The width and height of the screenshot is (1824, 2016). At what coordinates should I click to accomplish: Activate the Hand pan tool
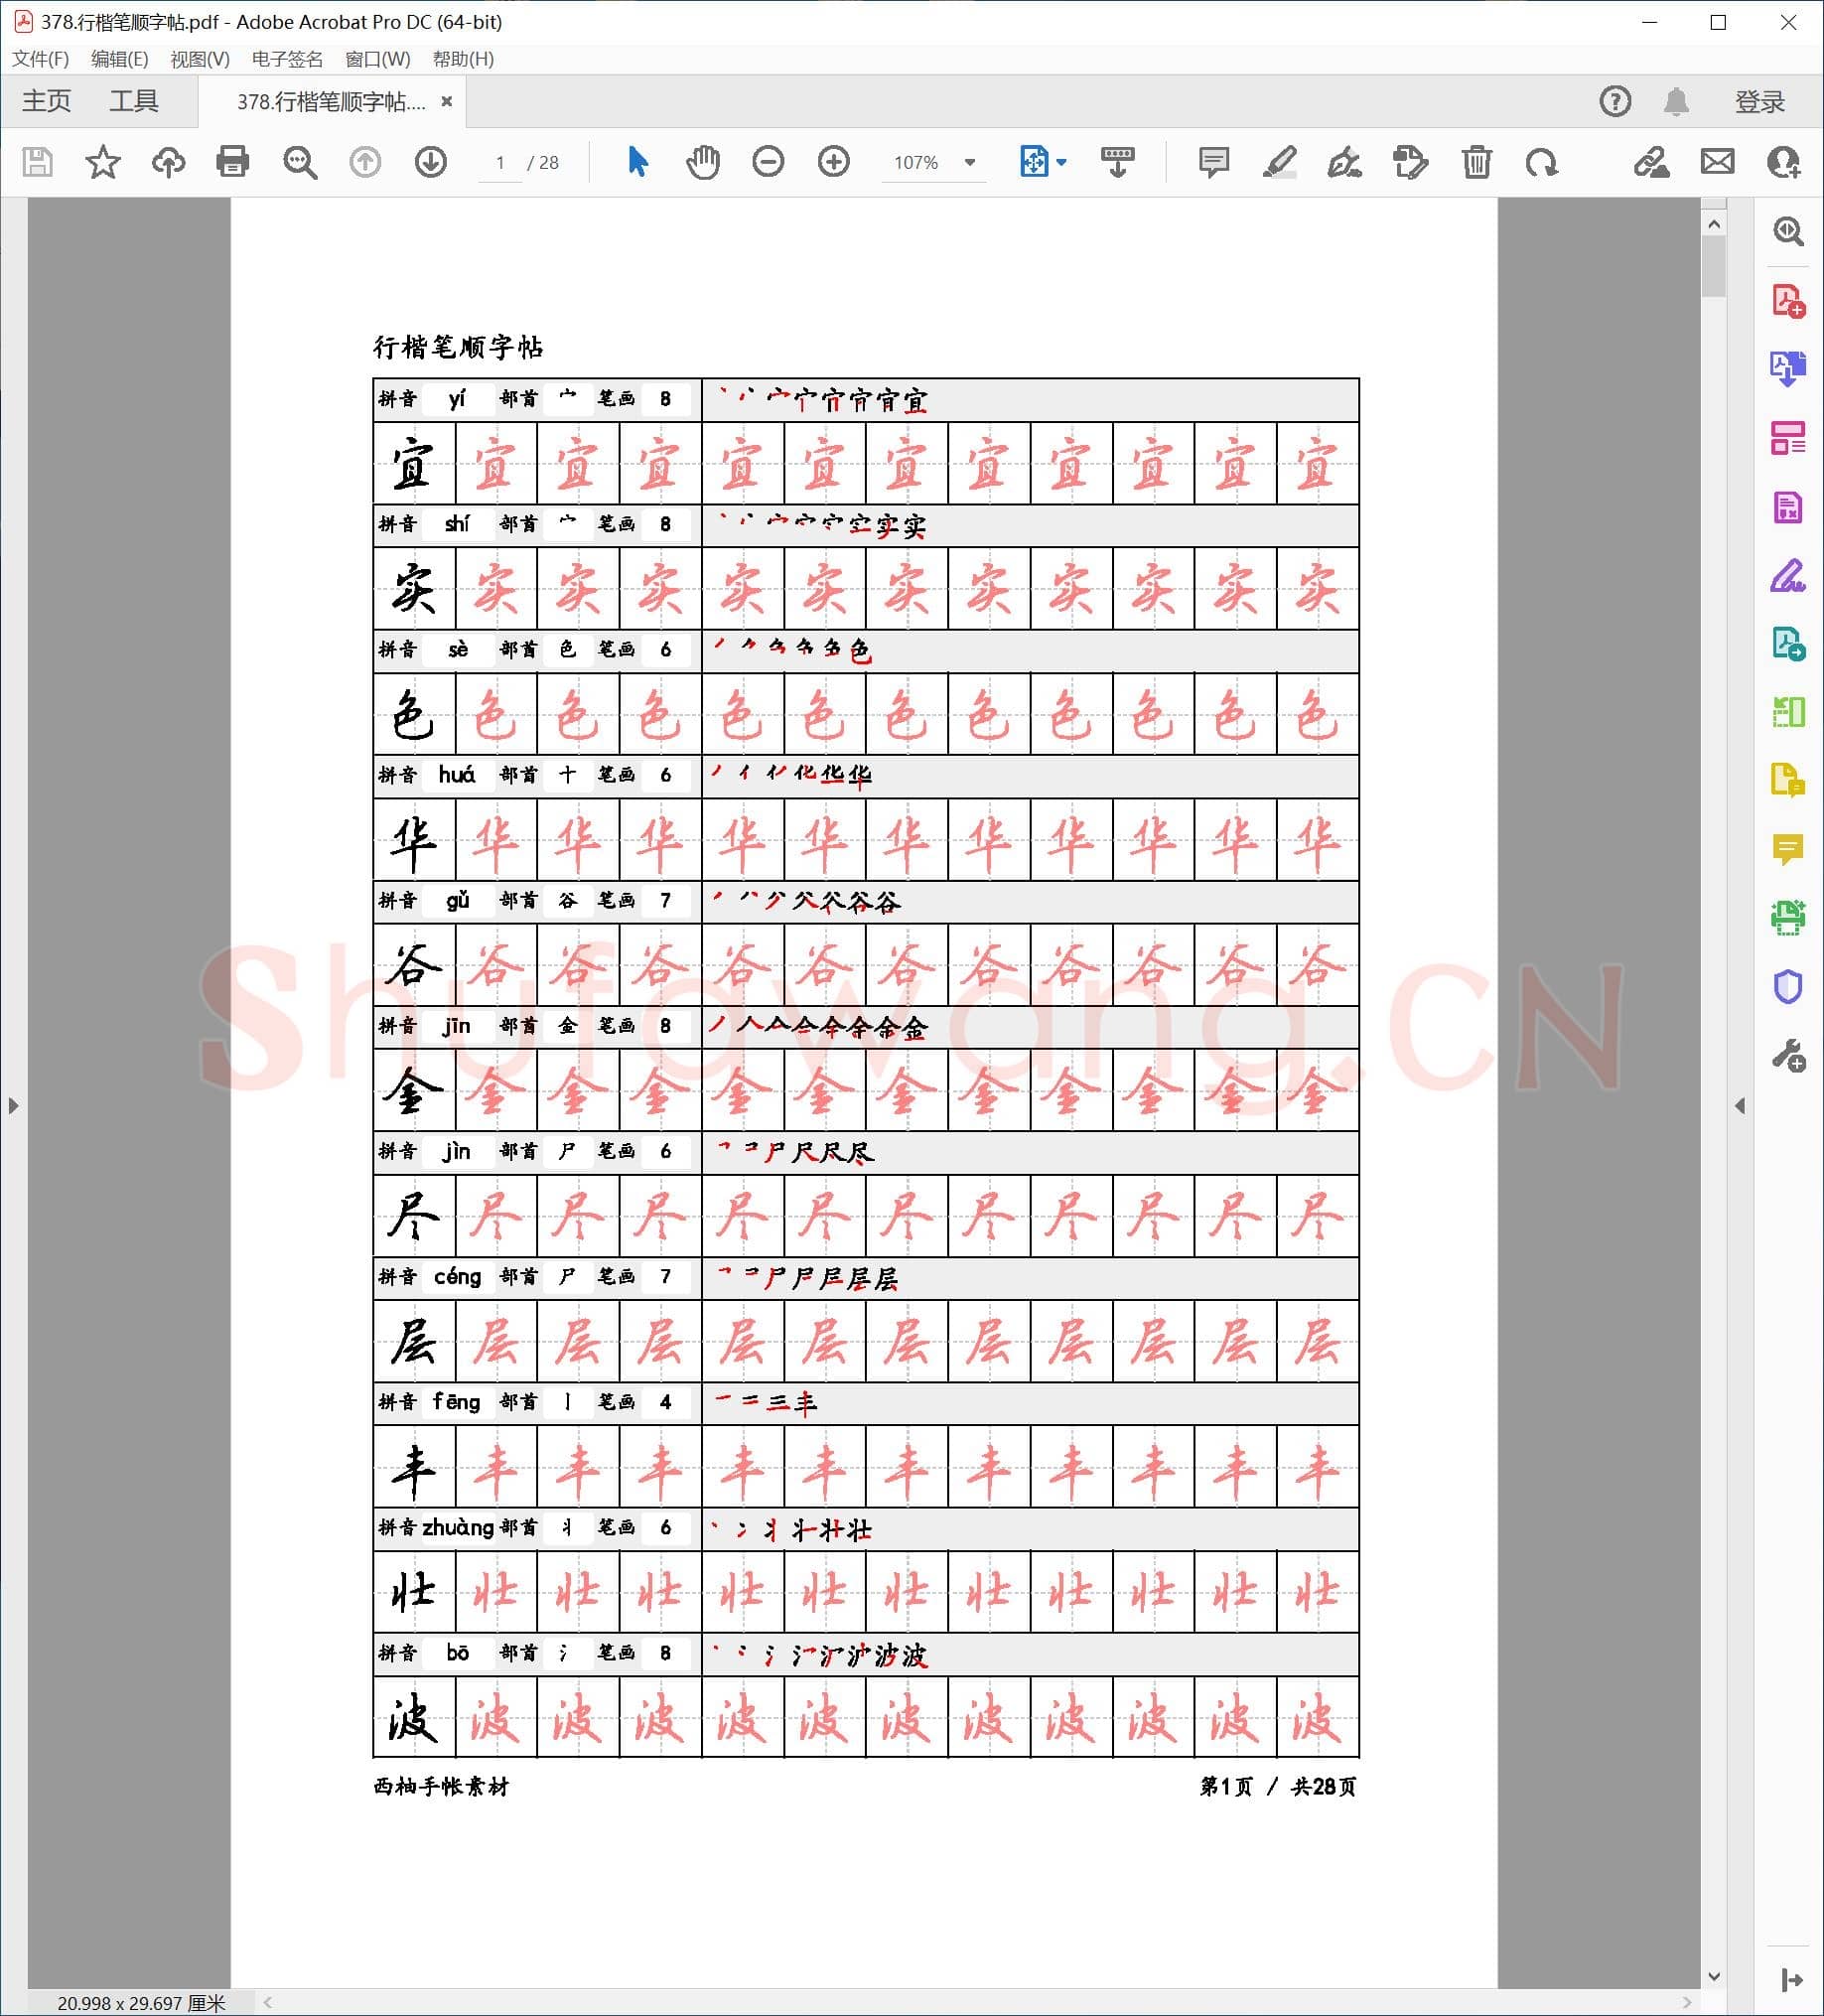point(702,162)
